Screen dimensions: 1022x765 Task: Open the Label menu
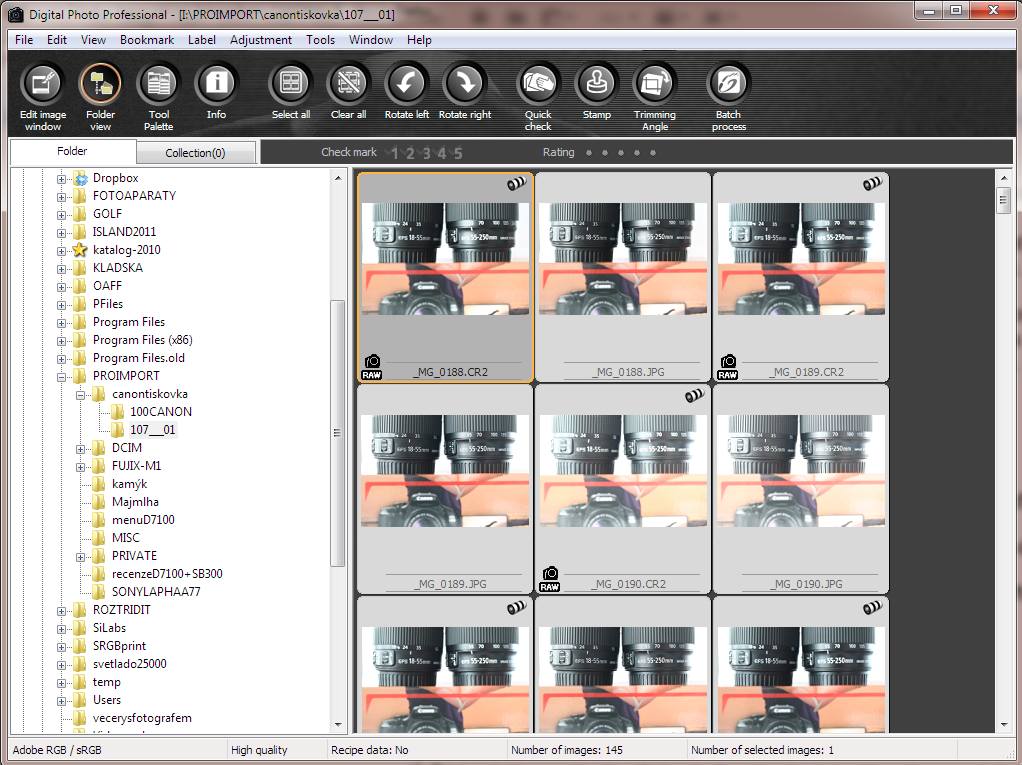201,40
